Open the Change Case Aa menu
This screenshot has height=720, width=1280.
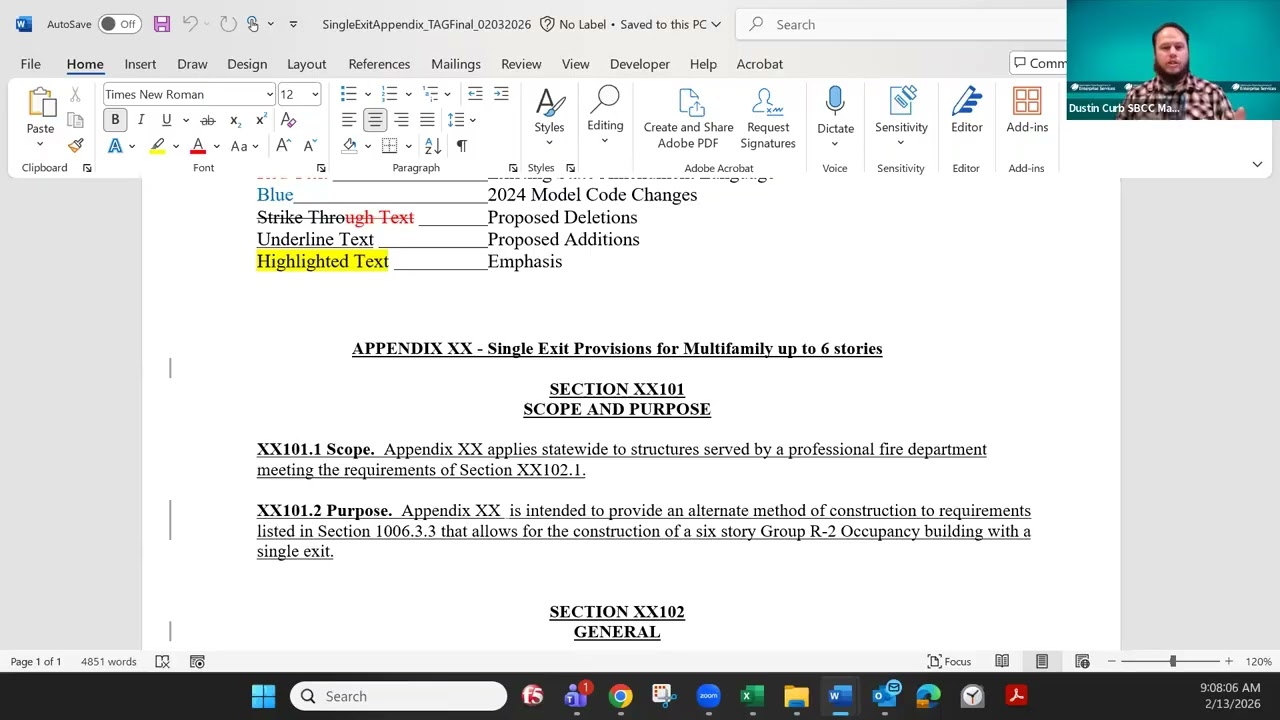pyautogui.click(x=244, y=146)
